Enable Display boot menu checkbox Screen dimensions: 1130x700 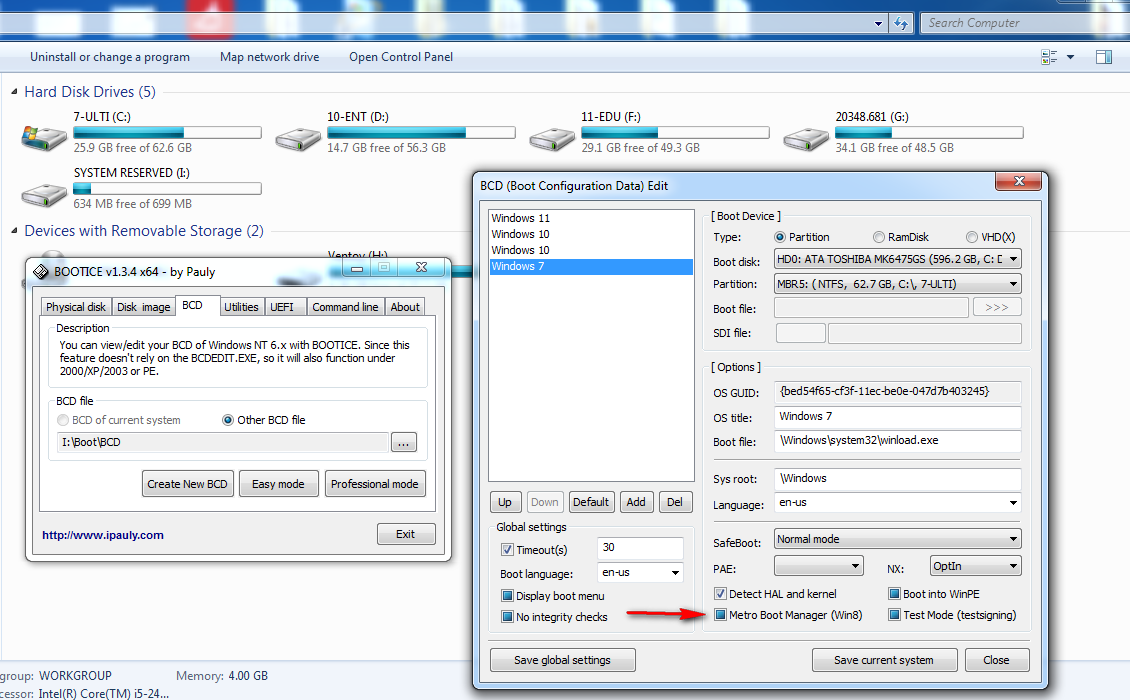(x=507, y=595)
